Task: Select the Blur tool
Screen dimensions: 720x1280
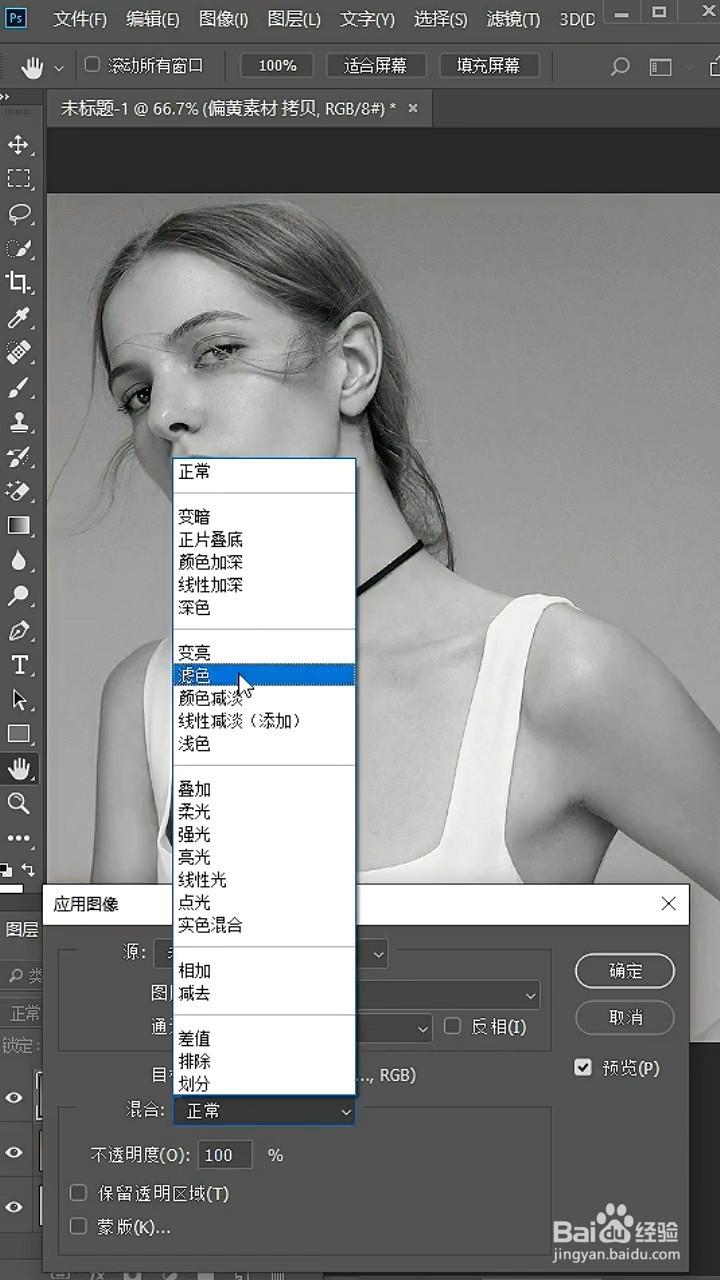Action: pos(18,561)
